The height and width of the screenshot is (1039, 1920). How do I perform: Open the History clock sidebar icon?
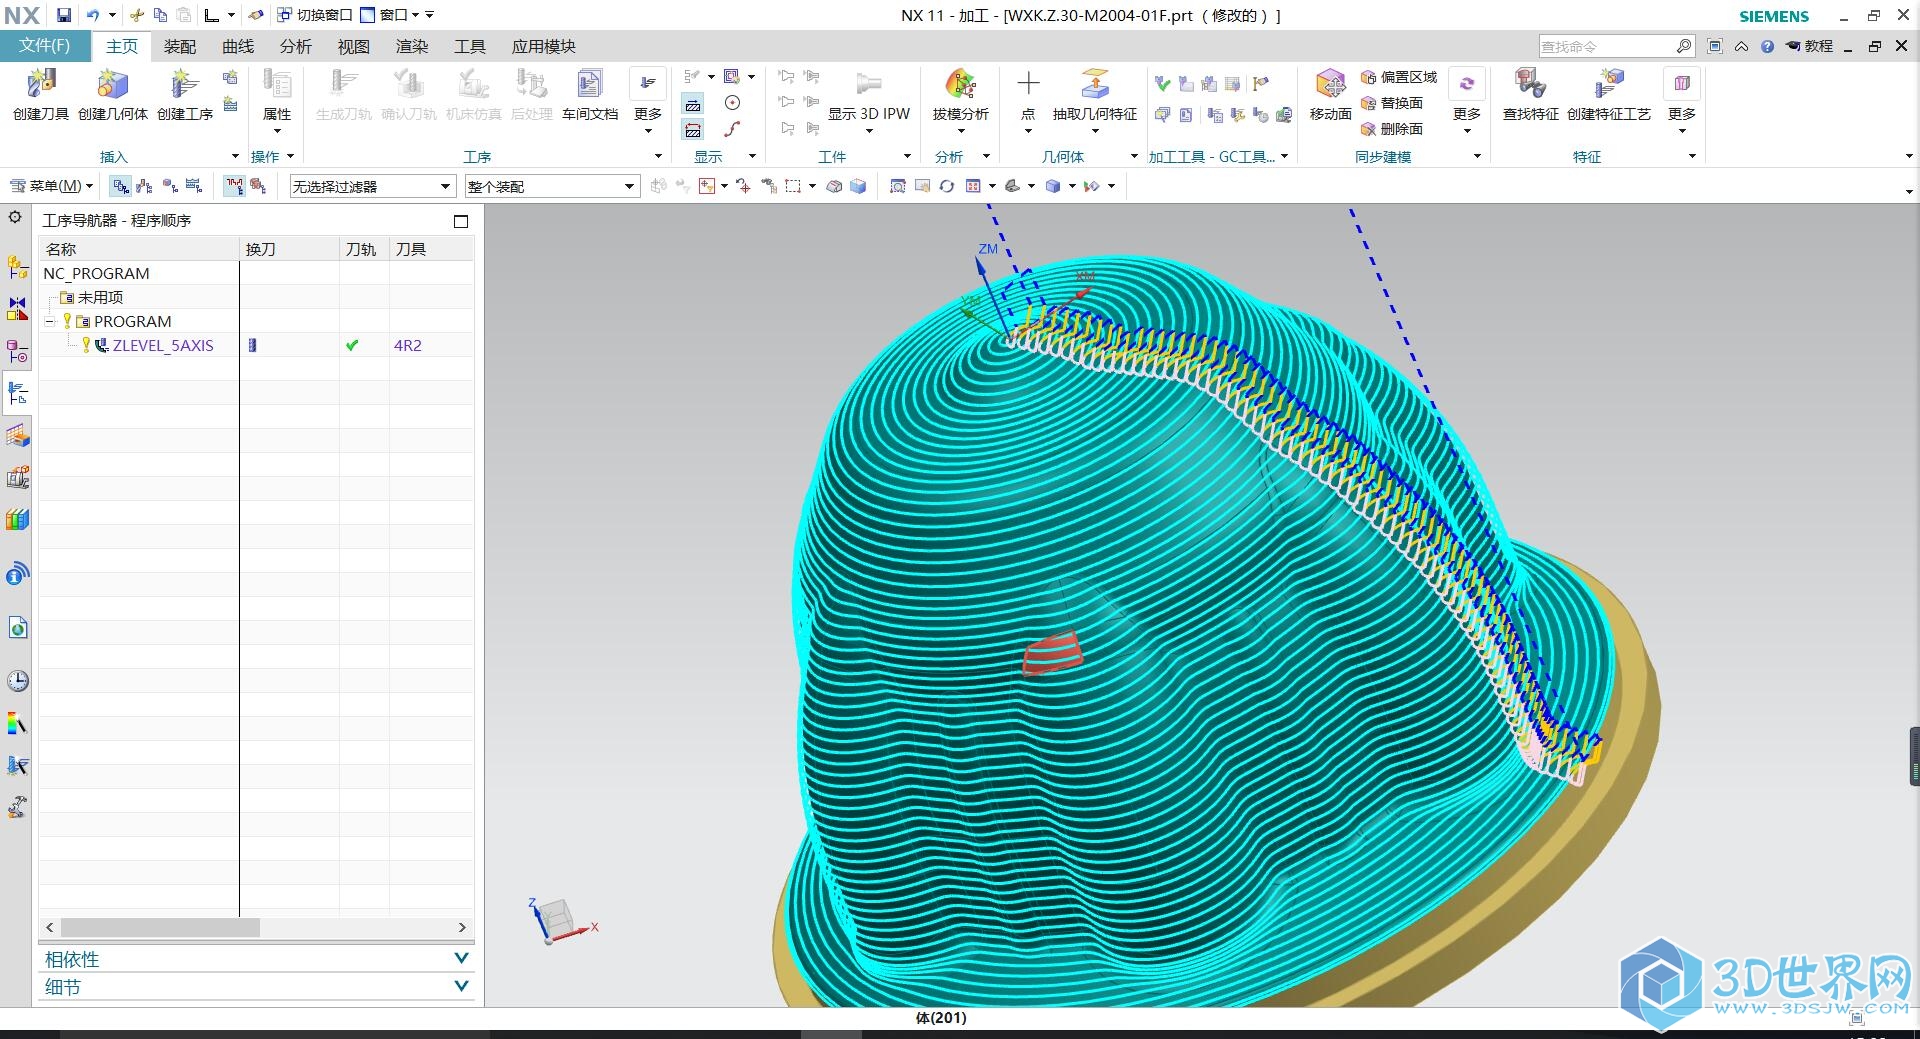click(x=17, y=681)
